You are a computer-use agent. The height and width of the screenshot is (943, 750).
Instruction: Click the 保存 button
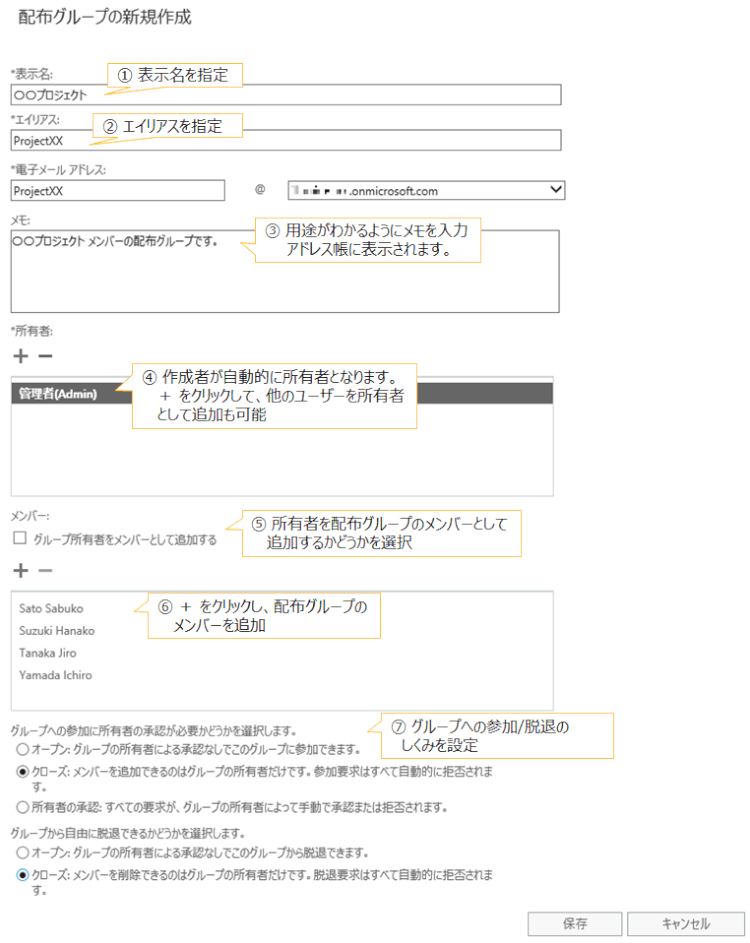pos(575,924)
